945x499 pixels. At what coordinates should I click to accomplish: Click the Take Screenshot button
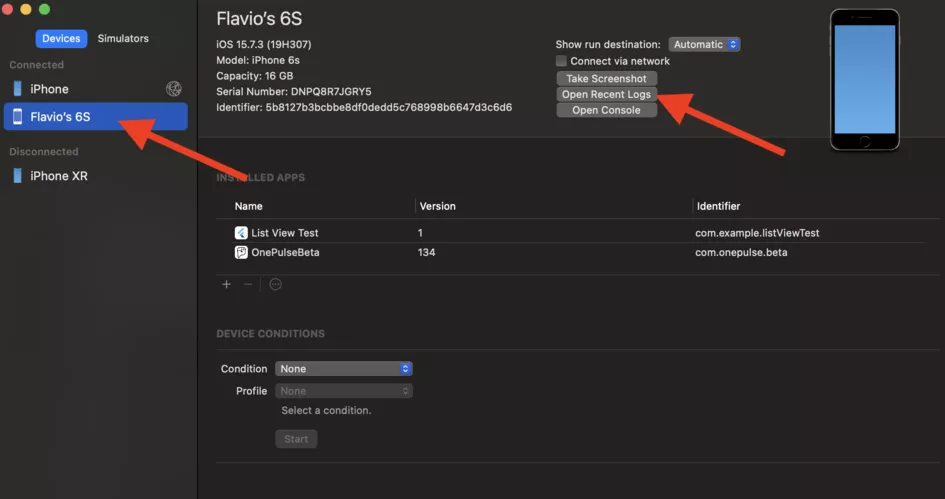click(606, 79)
